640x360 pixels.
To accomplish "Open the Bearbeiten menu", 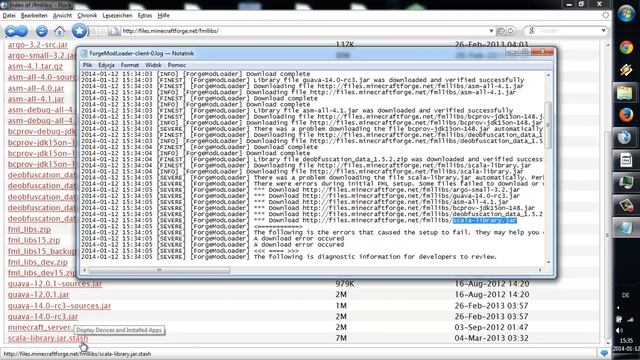I will pos(34,15).
